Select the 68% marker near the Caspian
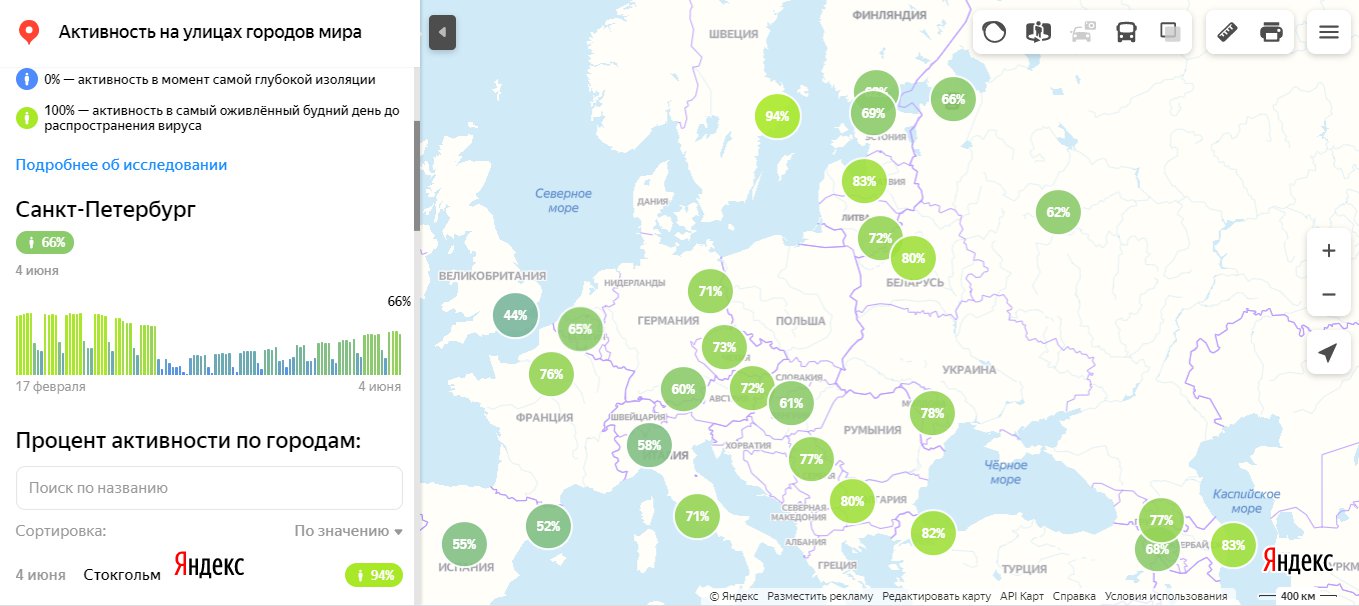The height and width of the screenshot is (606, 1359). [1156, 550]
